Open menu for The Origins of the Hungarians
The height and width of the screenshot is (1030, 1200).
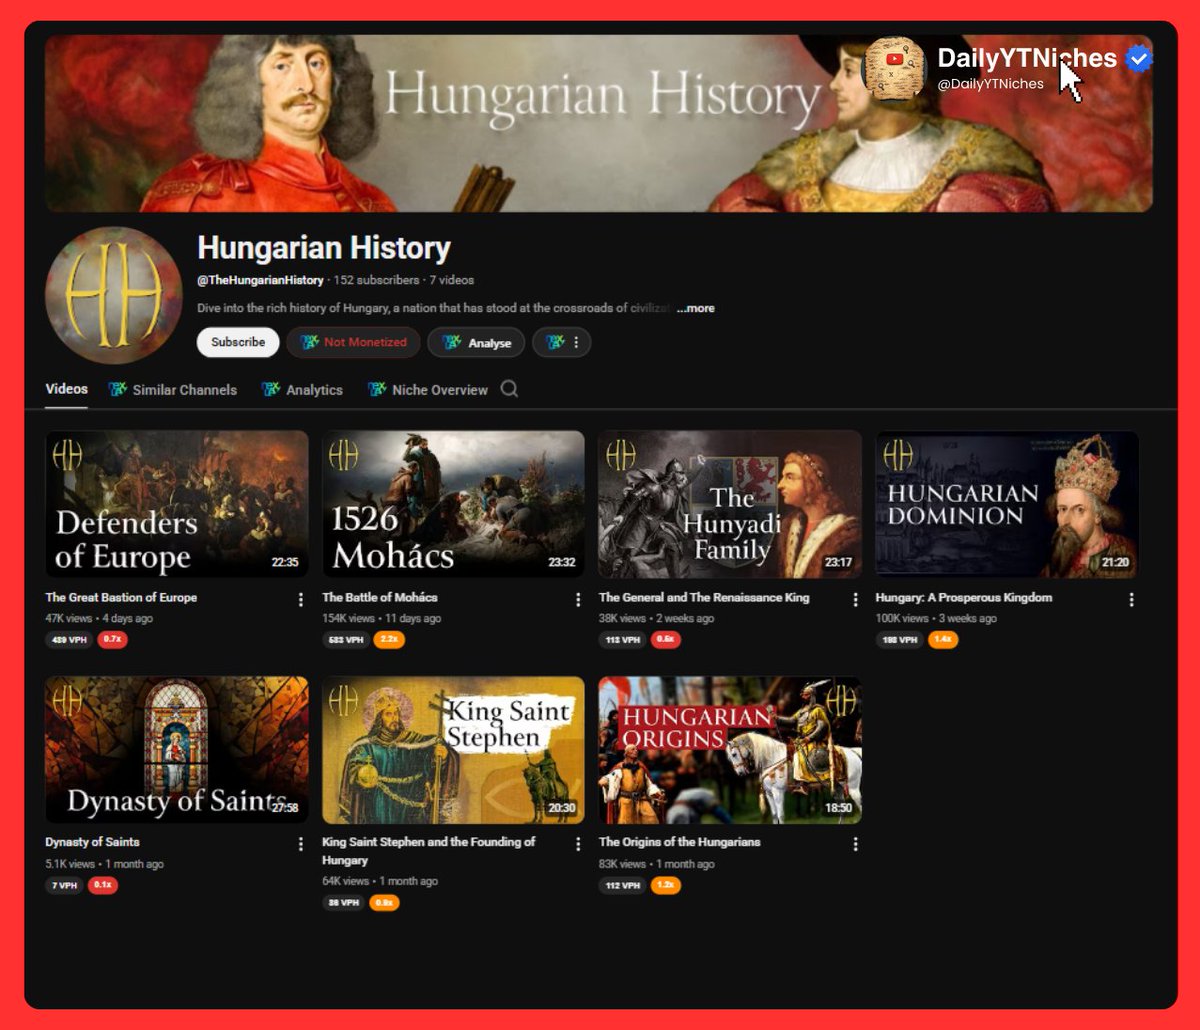(855, 844)
